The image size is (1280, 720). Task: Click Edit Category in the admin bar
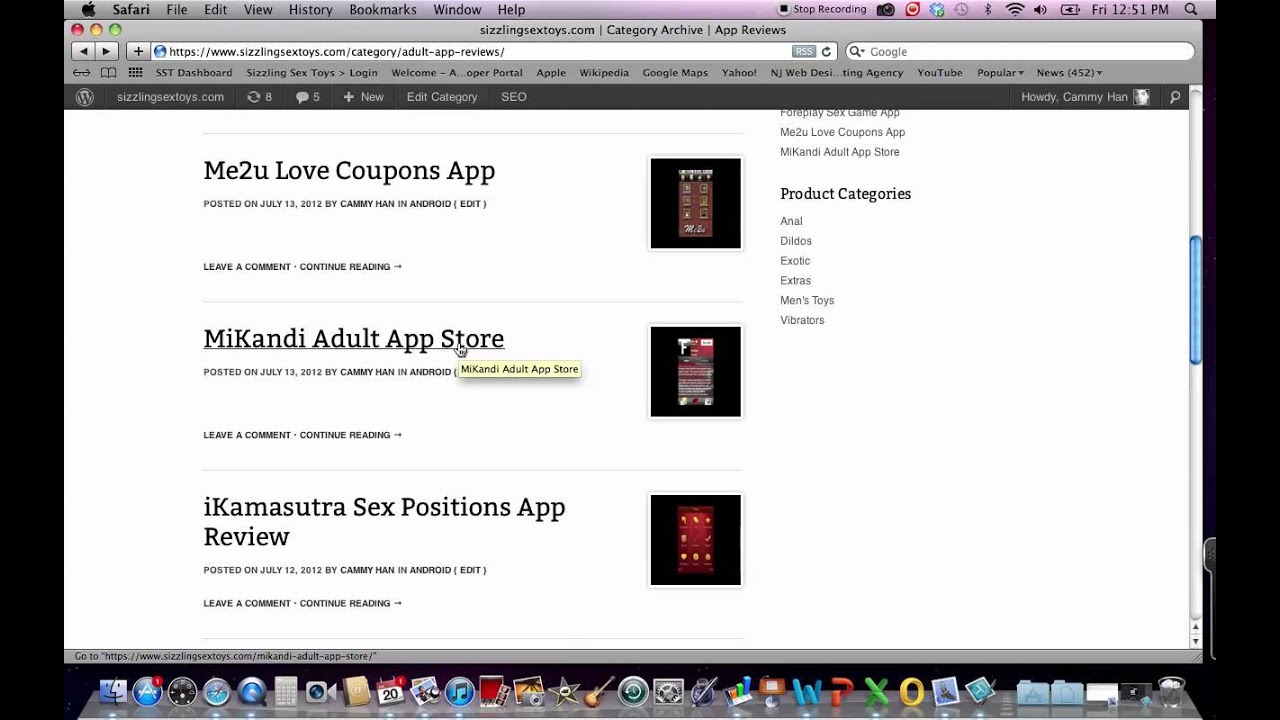[x=442, y=97]
